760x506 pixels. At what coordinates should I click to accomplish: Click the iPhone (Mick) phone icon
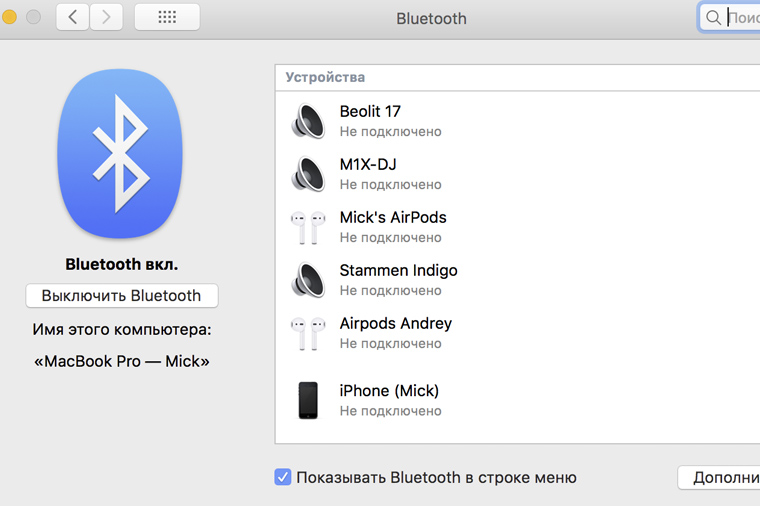point(308,400)
